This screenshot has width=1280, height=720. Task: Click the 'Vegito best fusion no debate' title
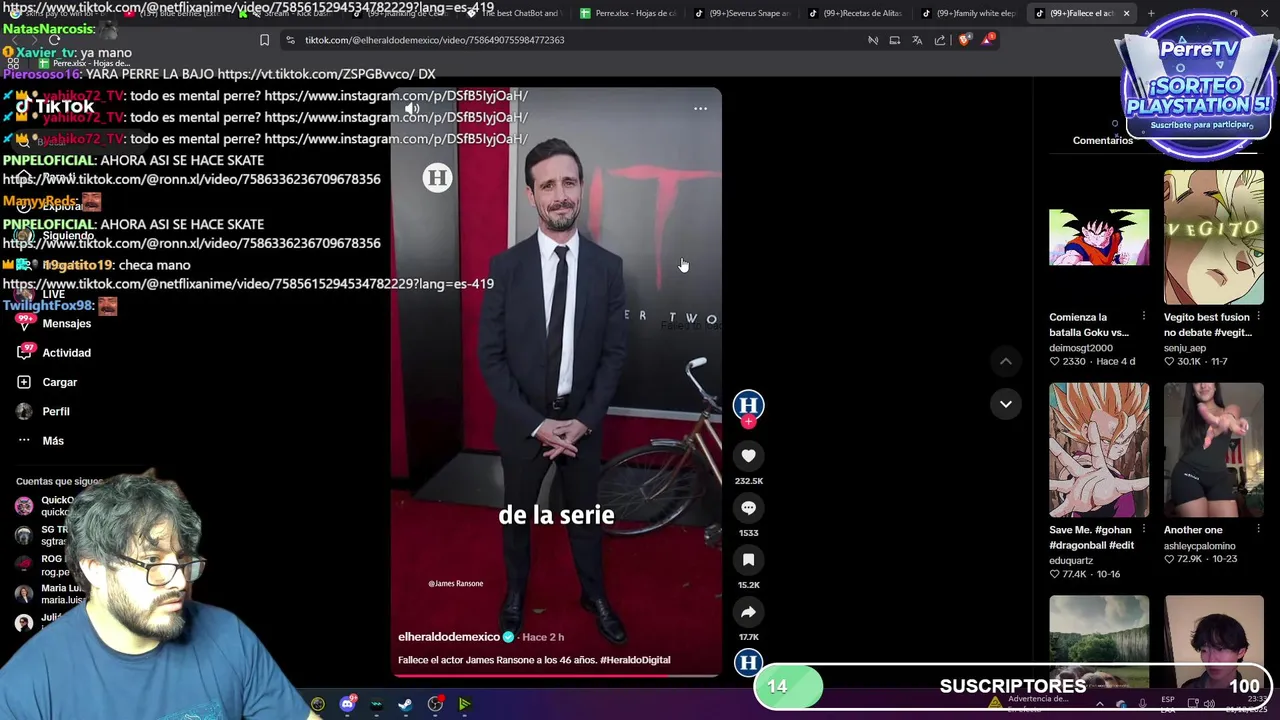[1208, 325]
